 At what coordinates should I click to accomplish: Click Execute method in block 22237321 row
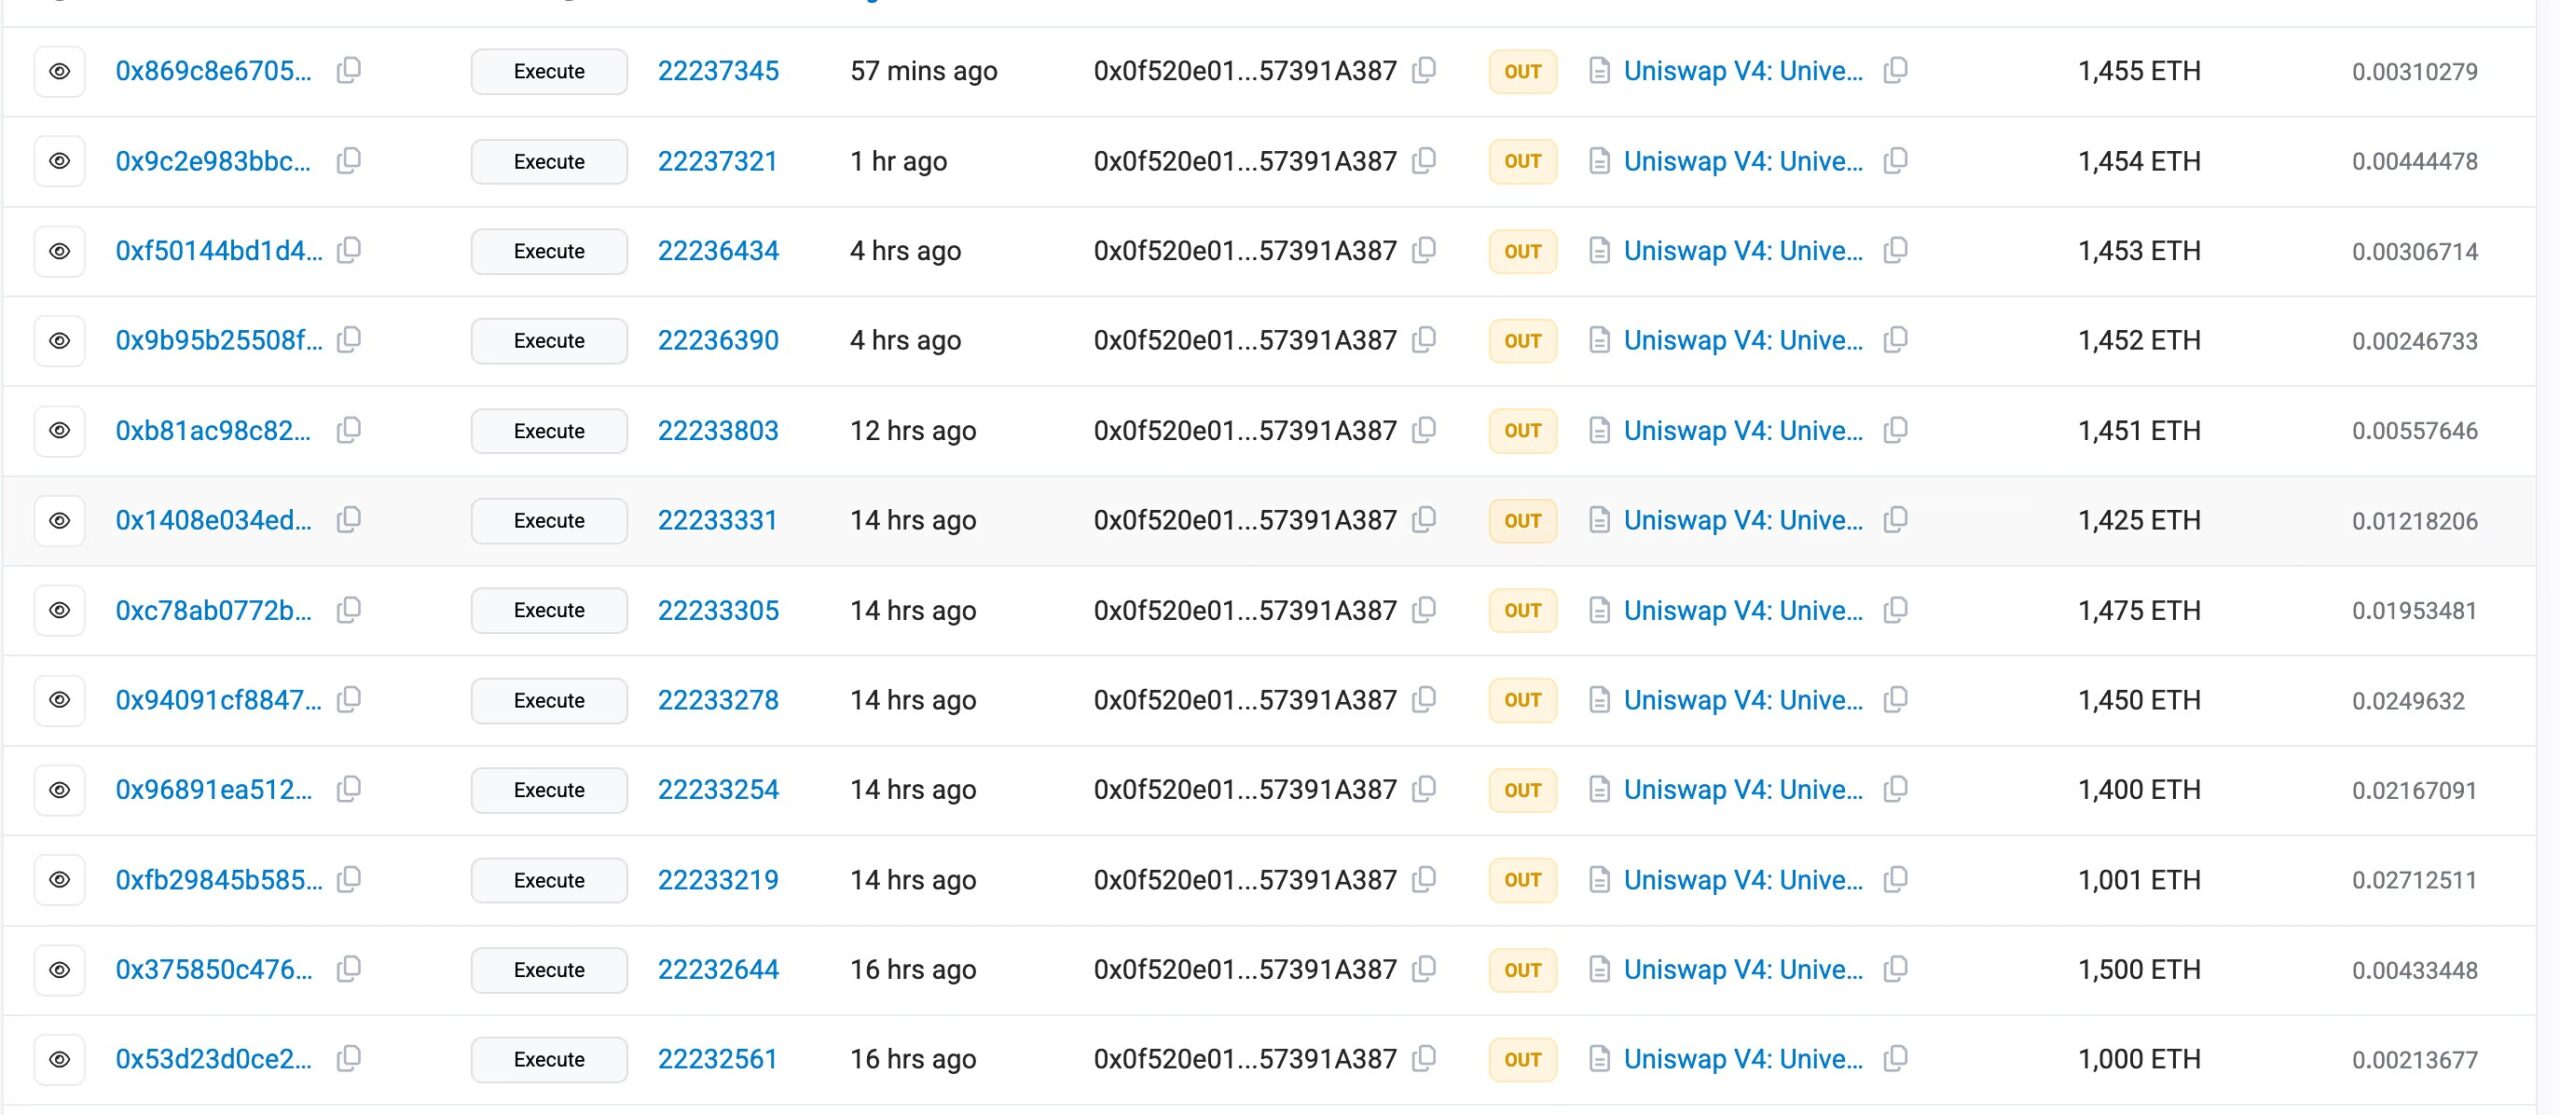(549, 161)
